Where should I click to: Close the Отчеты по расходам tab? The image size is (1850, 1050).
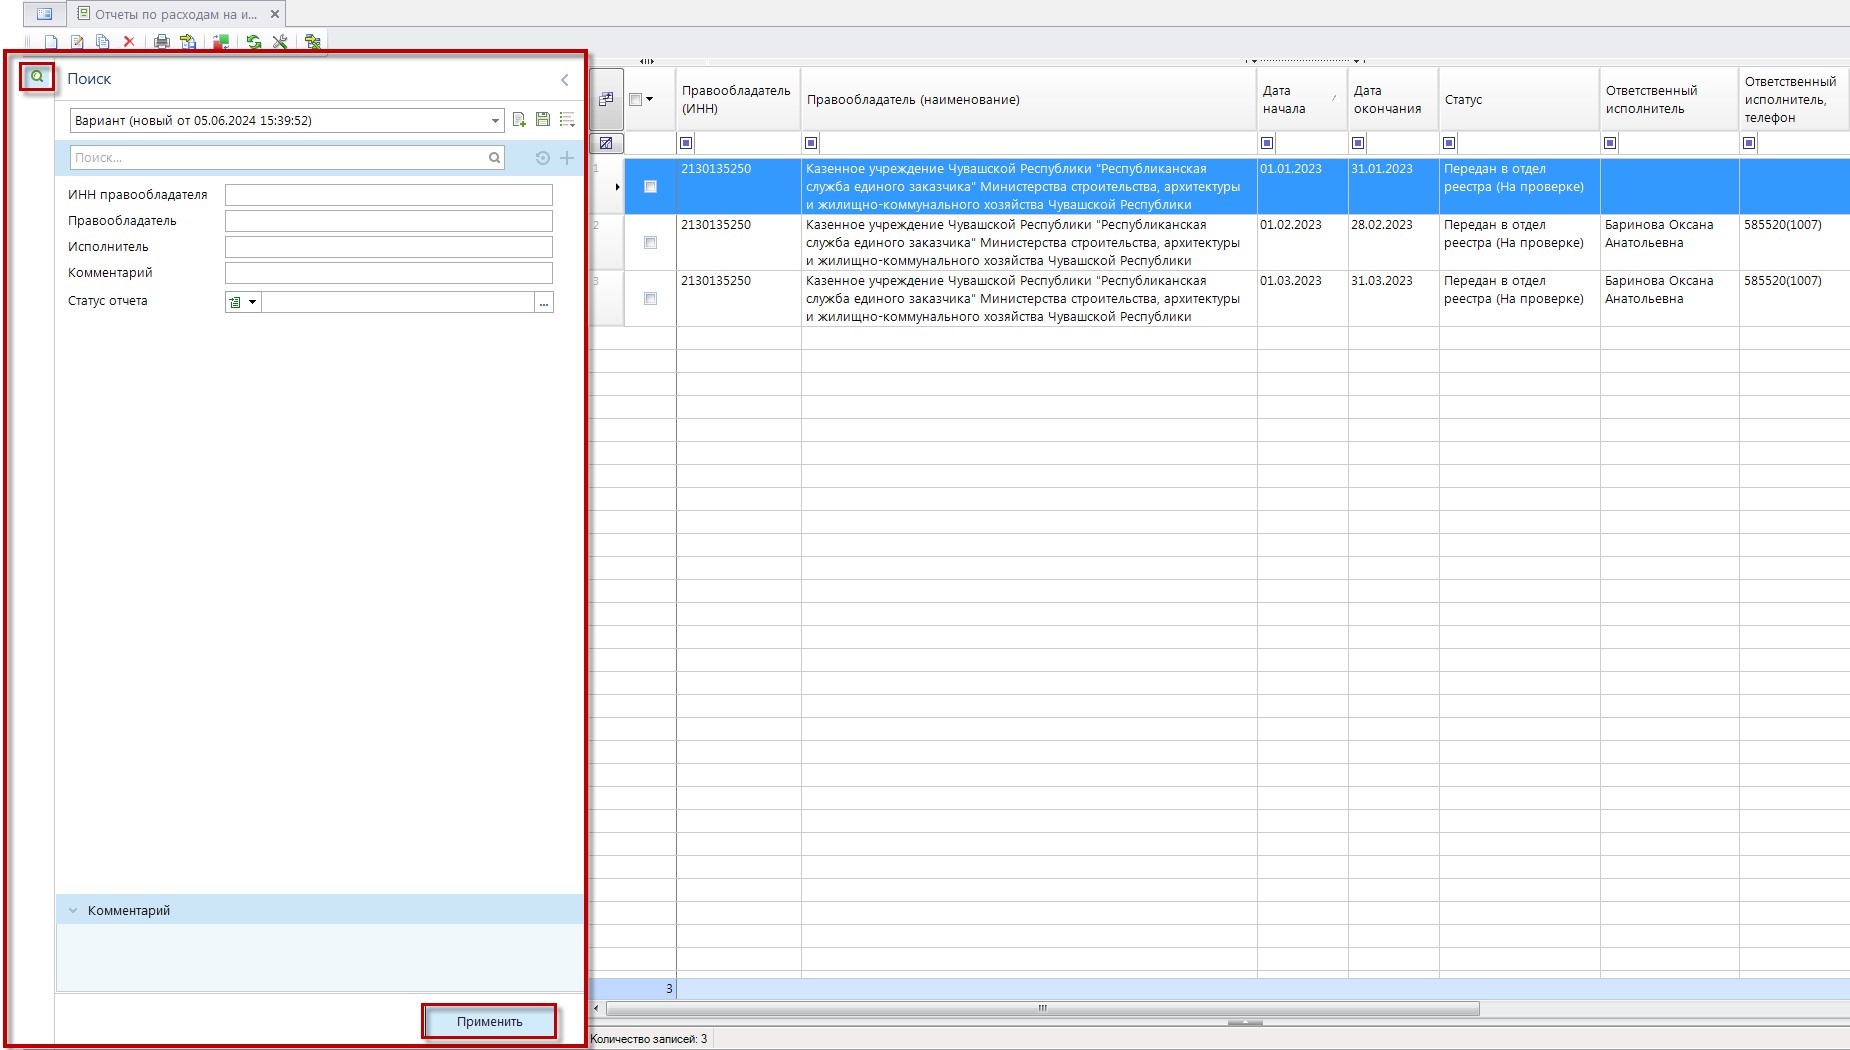[x=275, y=14]
